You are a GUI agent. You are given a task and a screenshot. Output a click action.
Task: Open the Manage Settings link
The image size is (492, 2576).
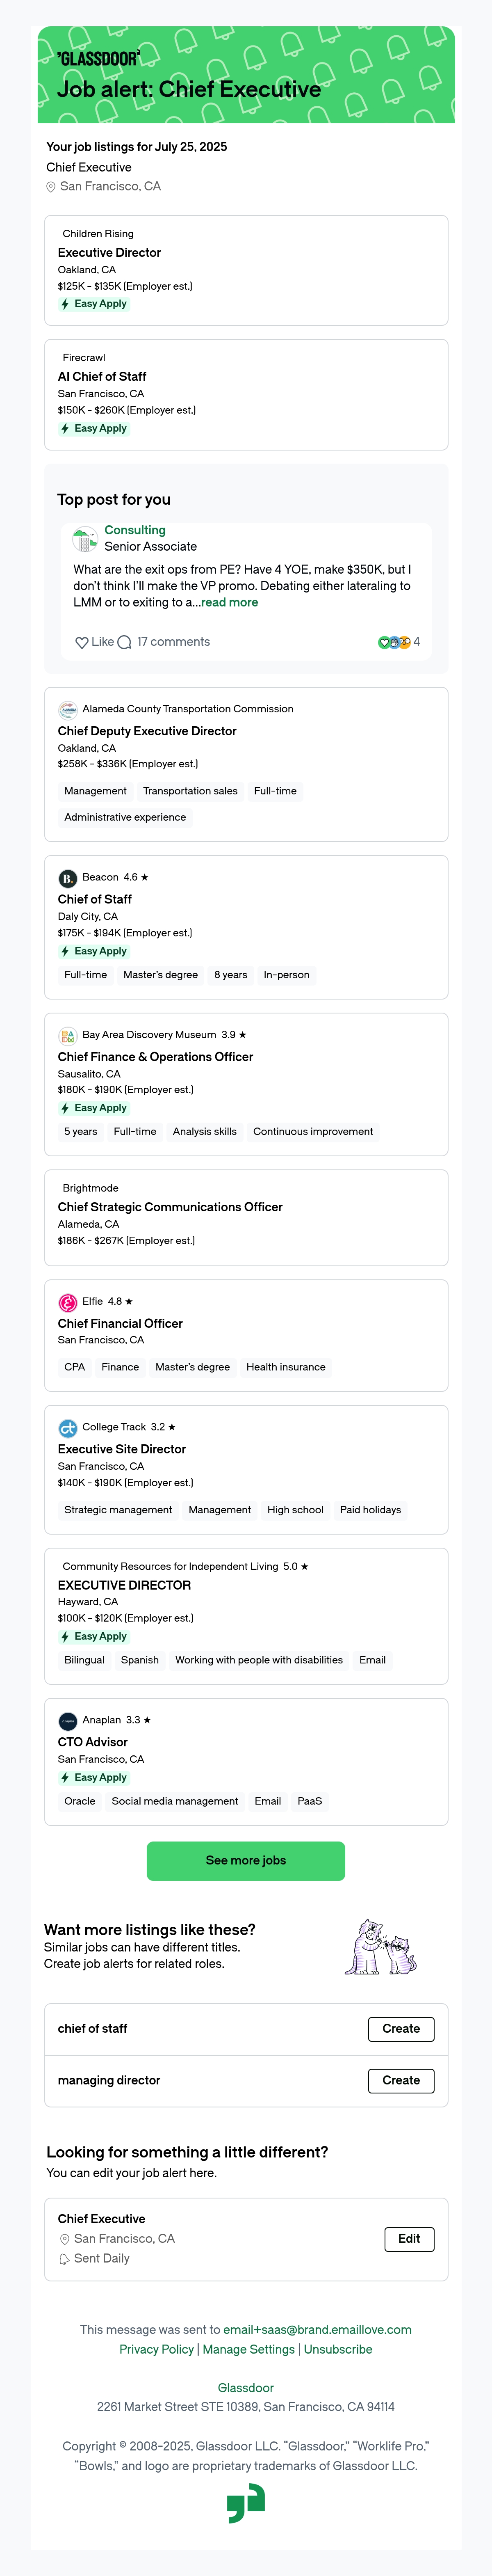tap(249, 2349)
